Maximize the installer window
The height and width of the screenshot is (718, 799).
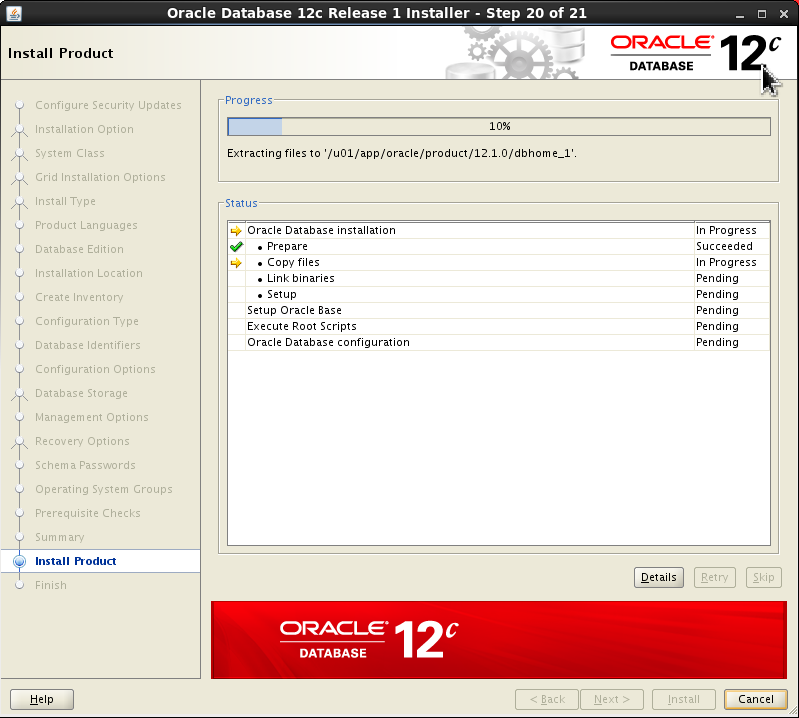click(762, 14)
